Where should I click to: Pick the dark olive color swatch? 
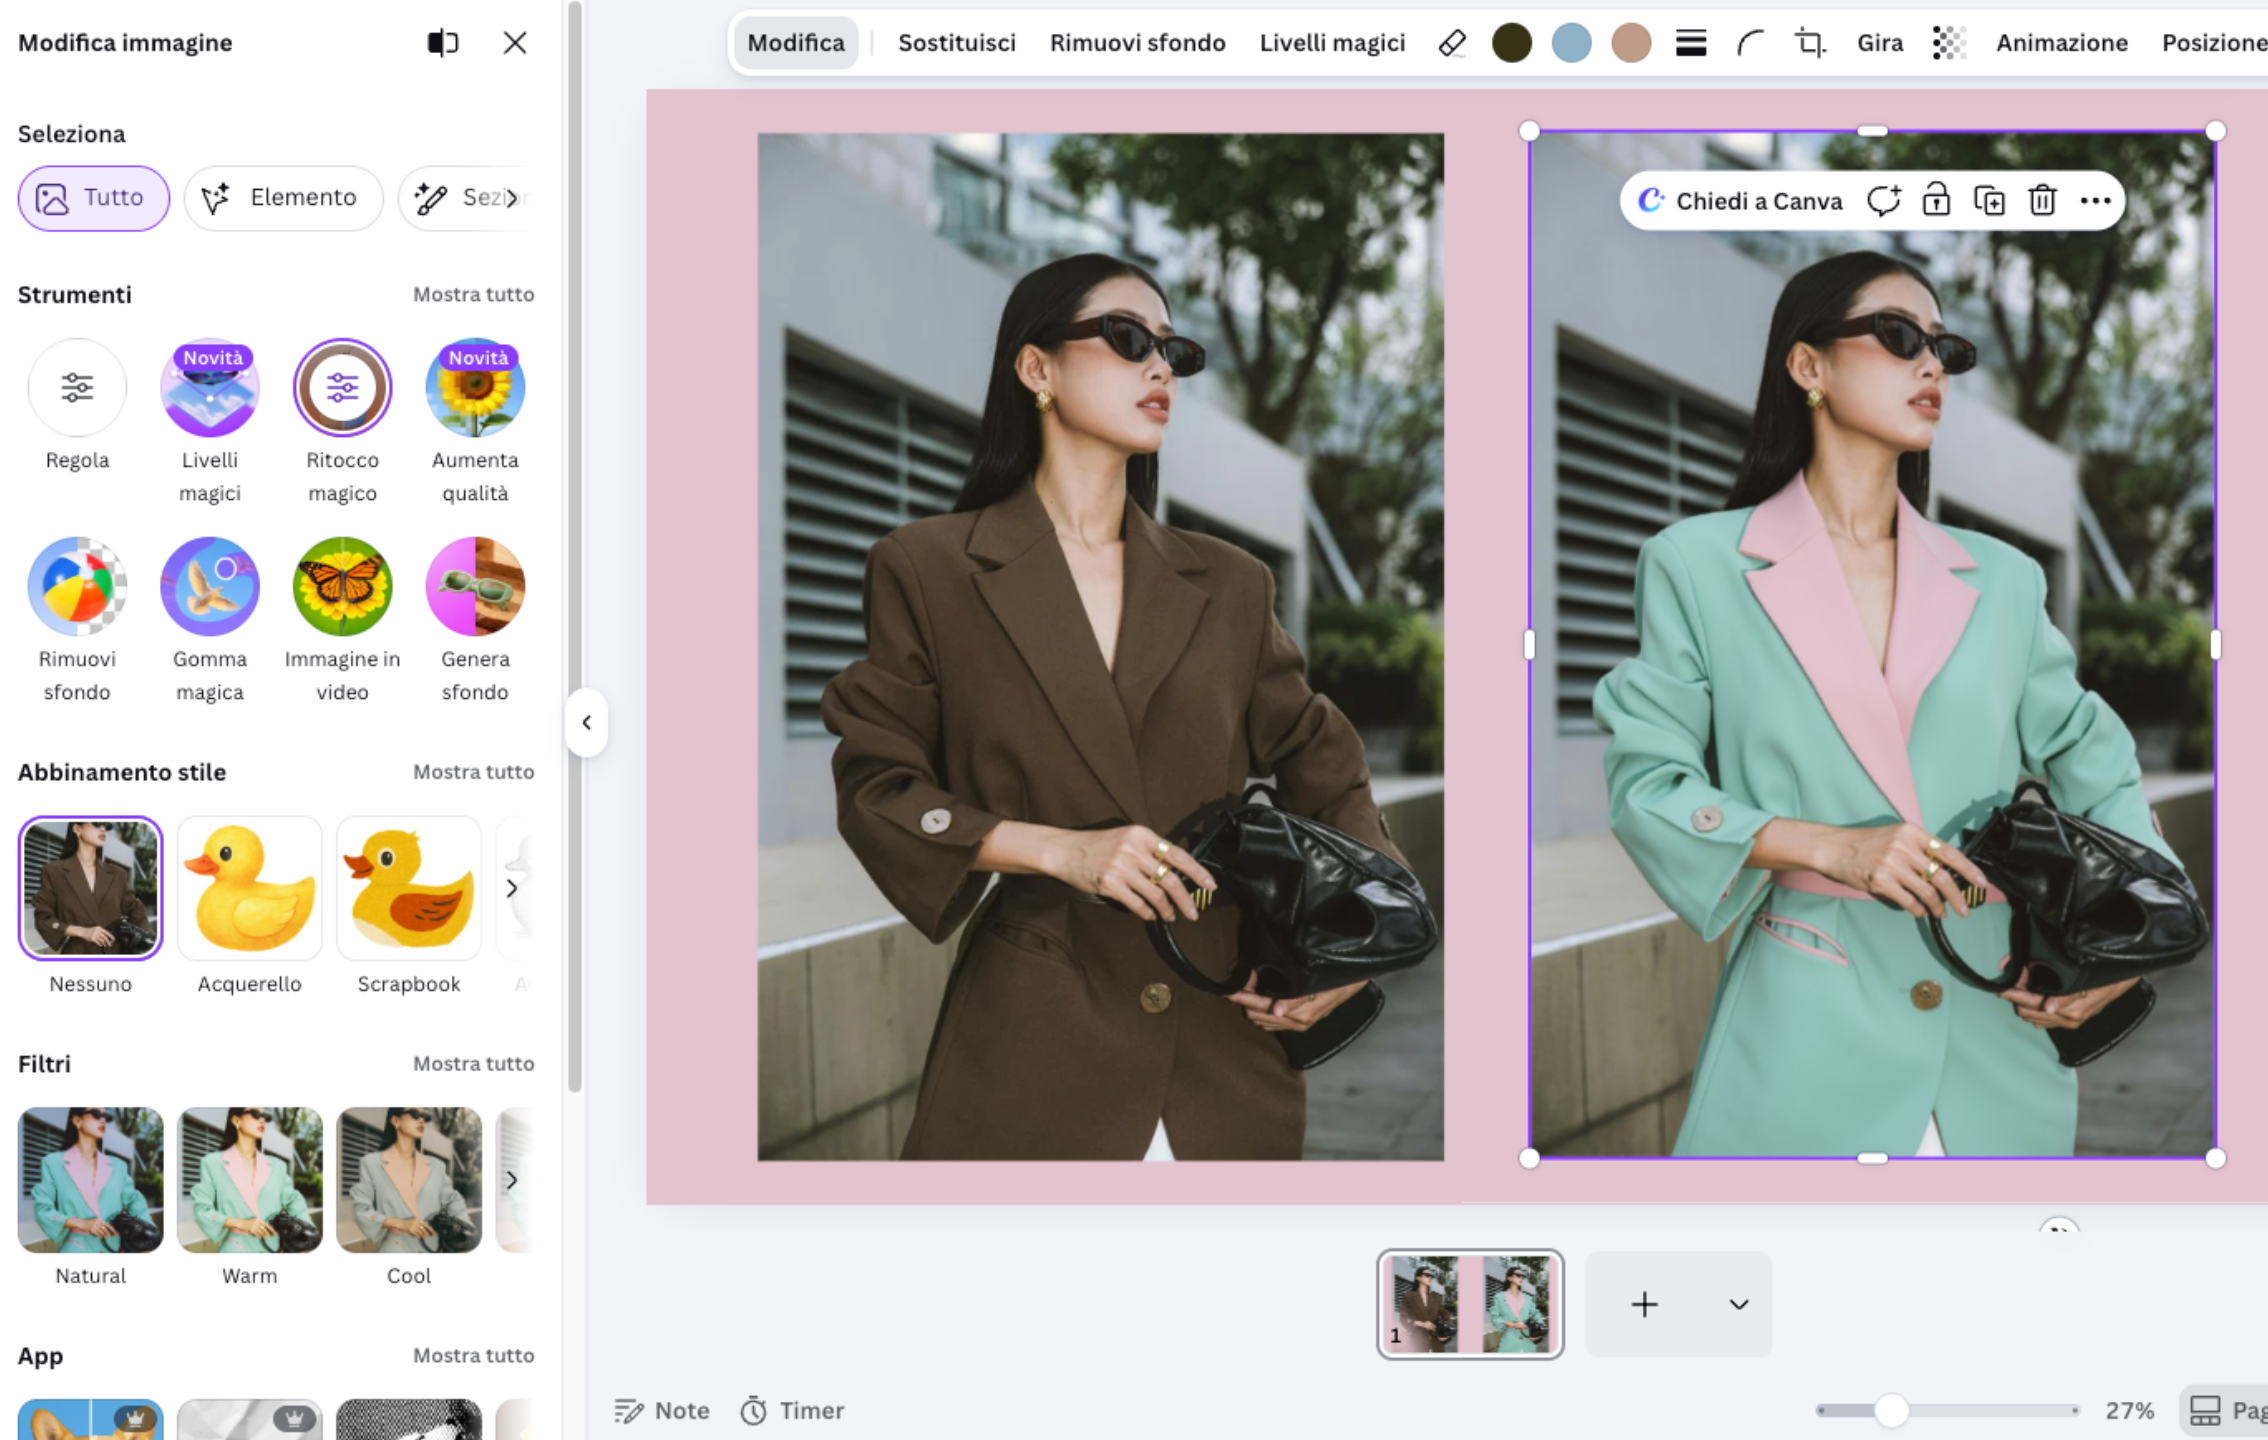(1511, 43)
